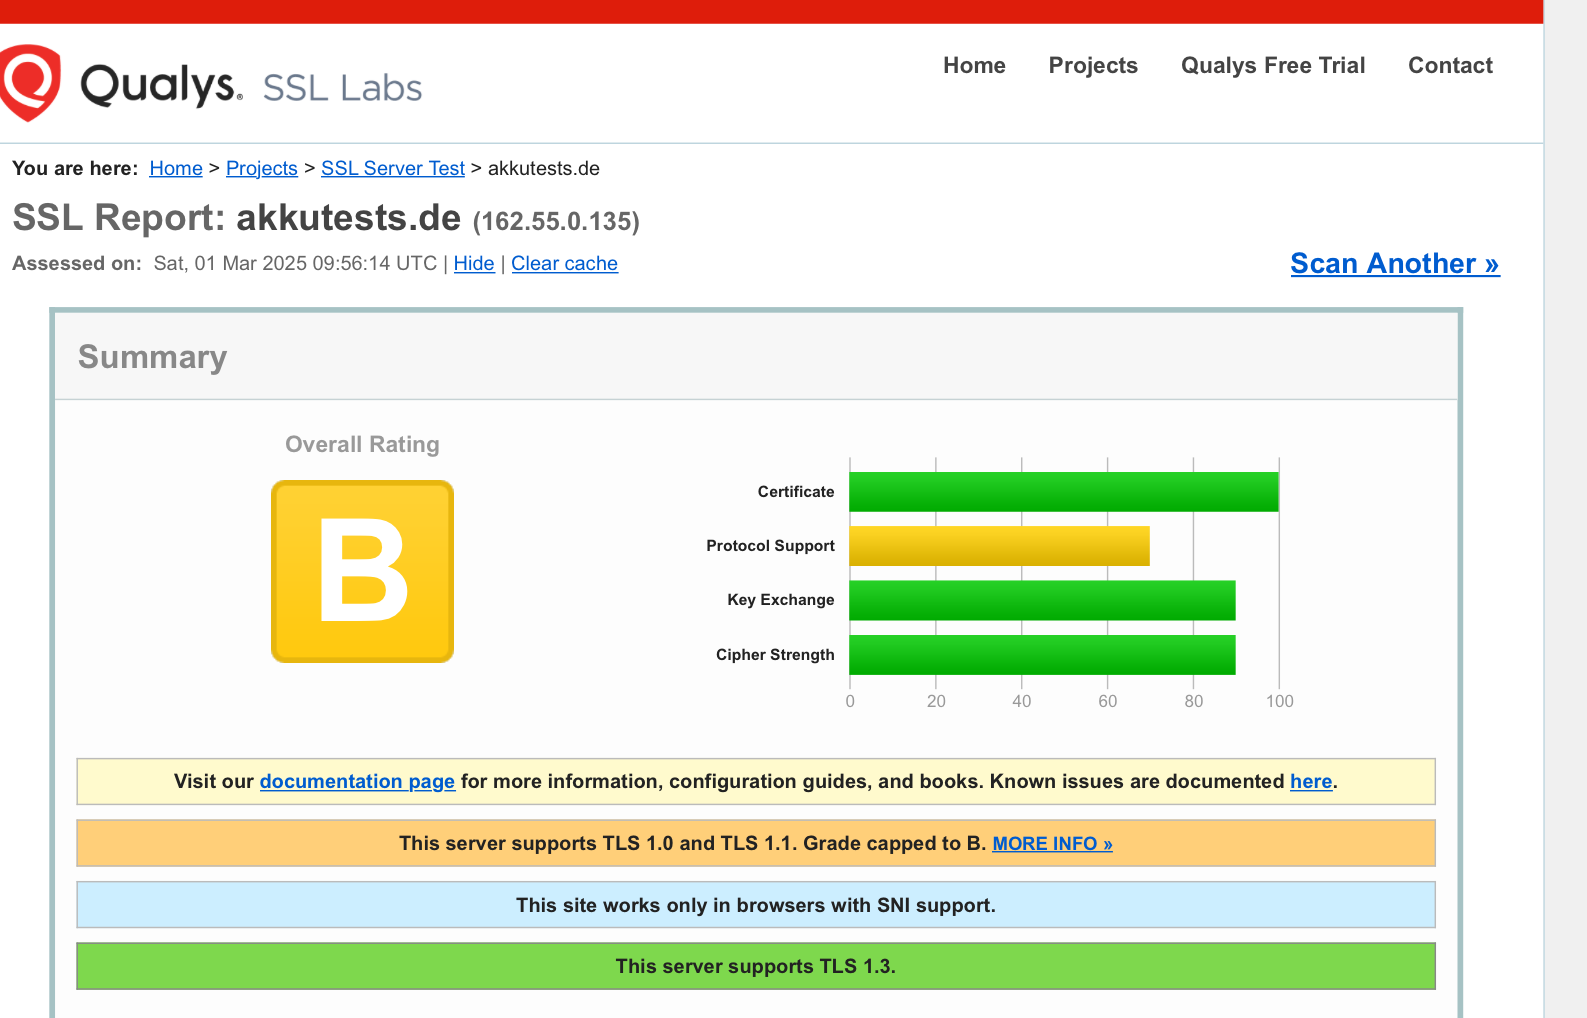
Task: Open MORE INFO link in TLS warning
Action: (1052, 843)
